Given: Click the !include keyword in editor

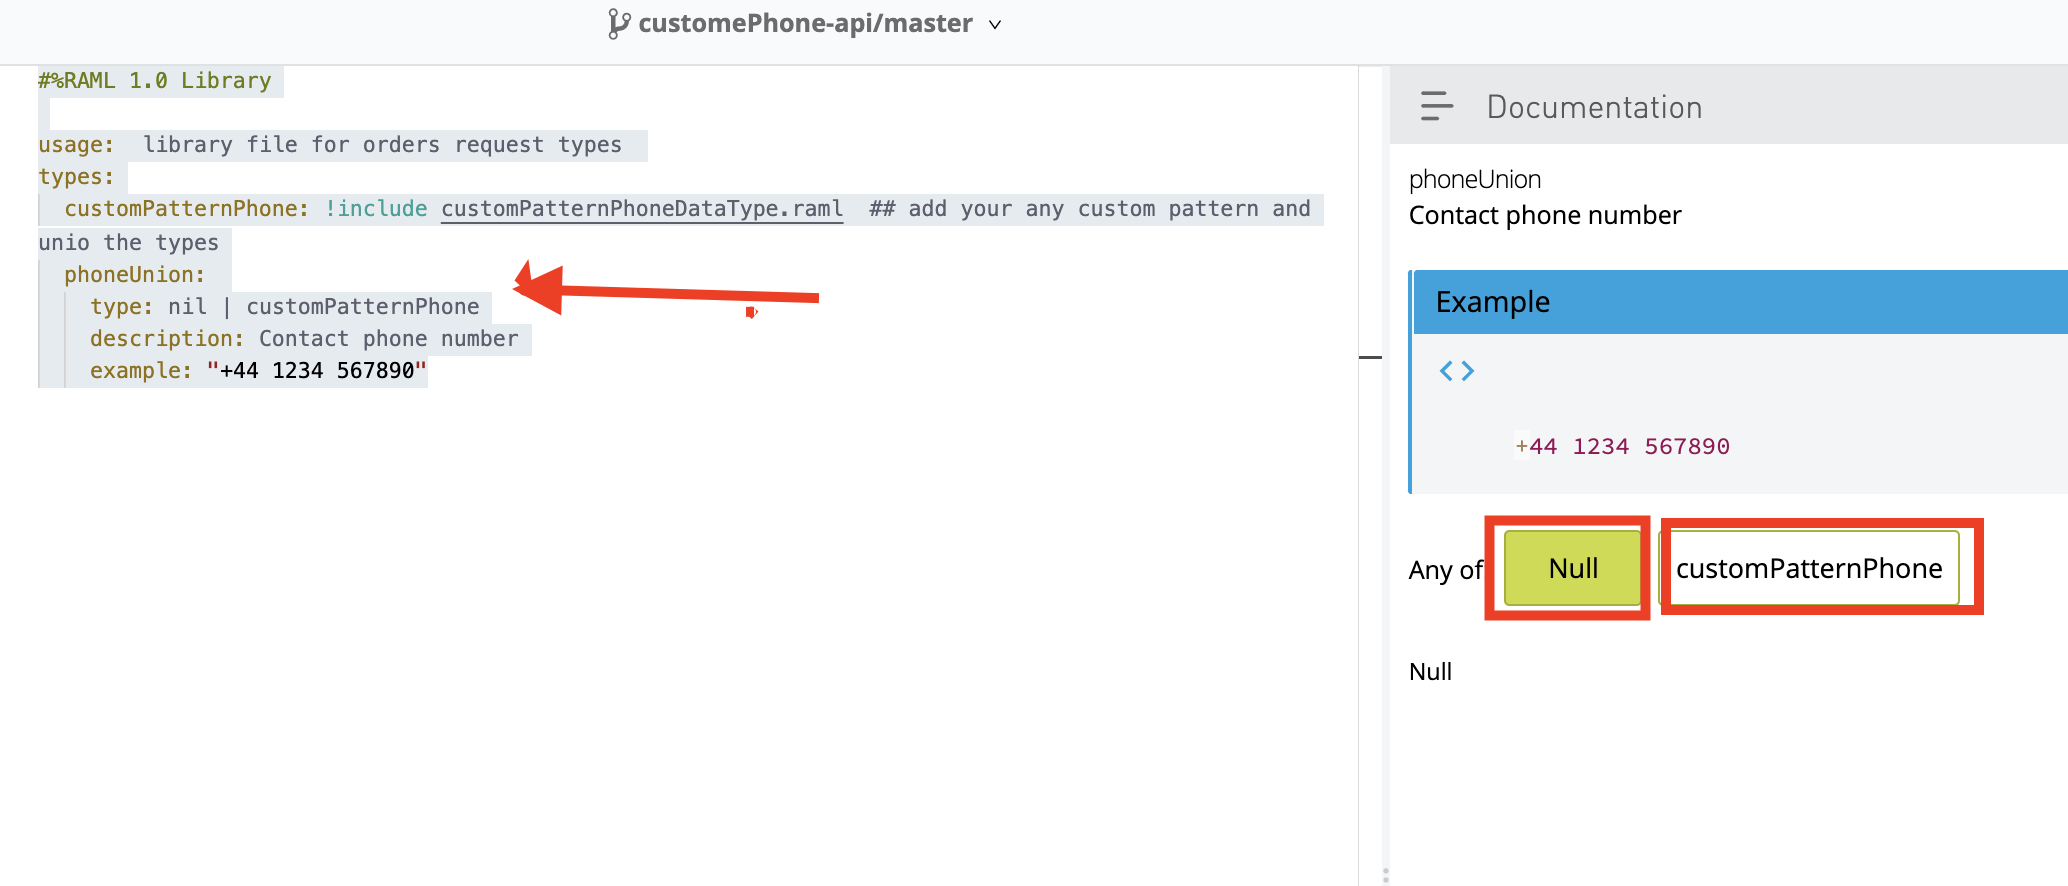Looking at the screenshot, I should click(376, 209).
